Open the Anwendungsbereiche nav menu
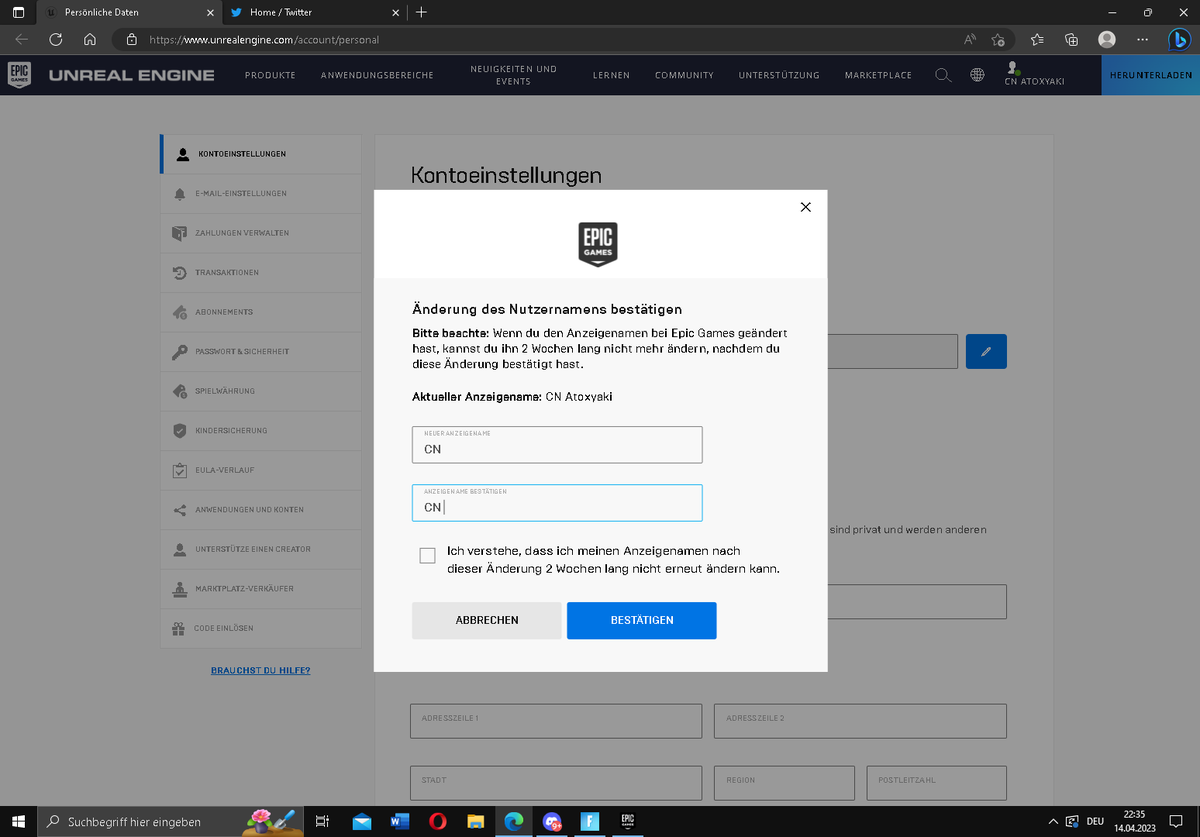This screenshot has height=837, width=1200. click(x=377, y=75)
